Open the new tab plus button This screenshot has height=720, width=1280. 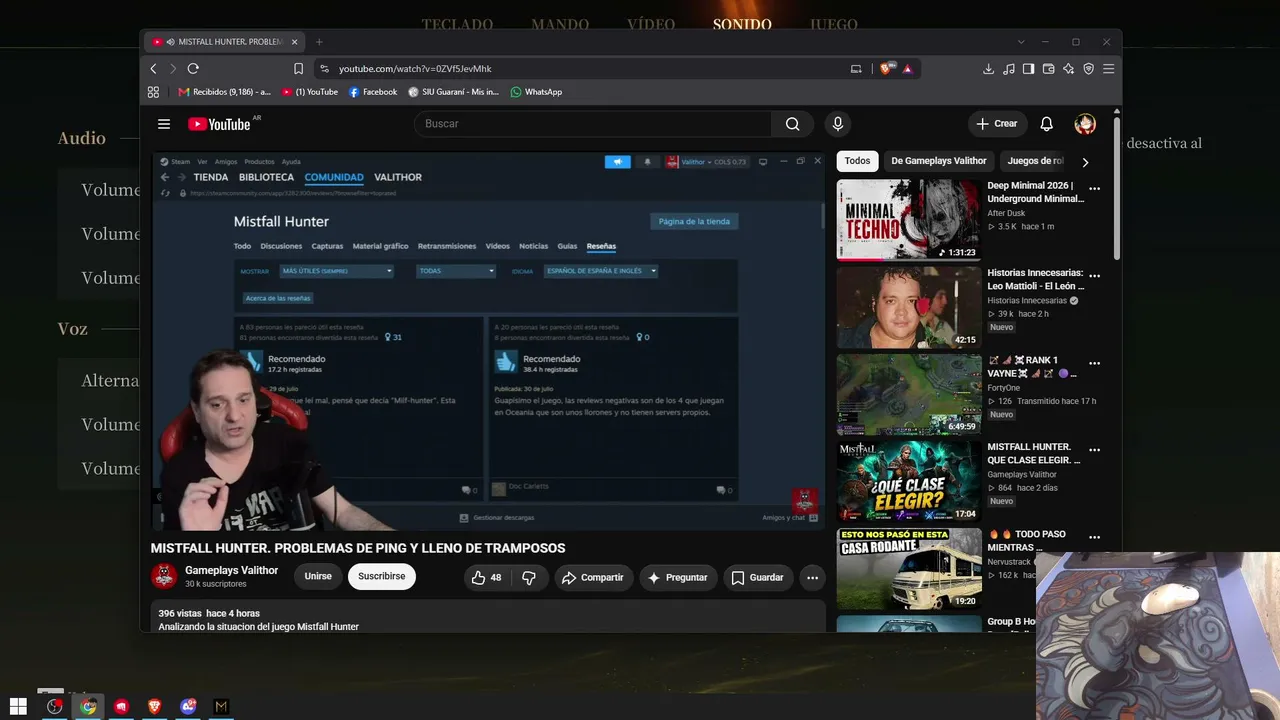click(319, 42)
